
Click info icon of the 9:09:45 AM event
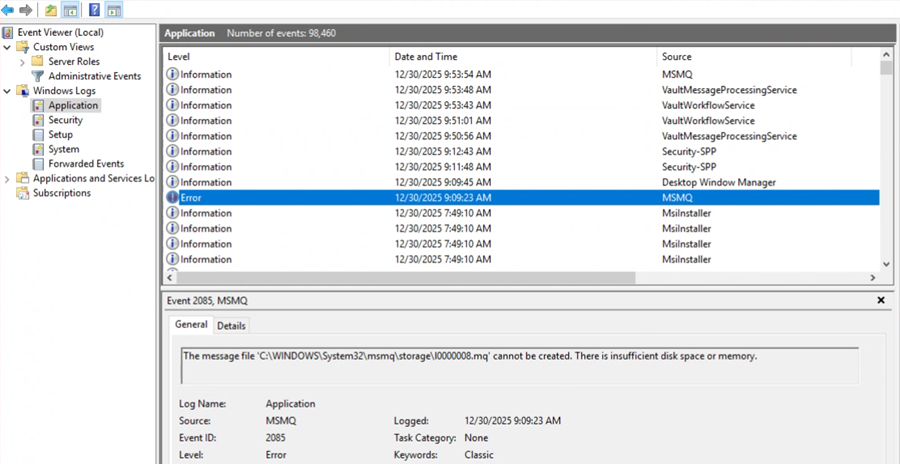pyautogui.click(x=172, y=182)
